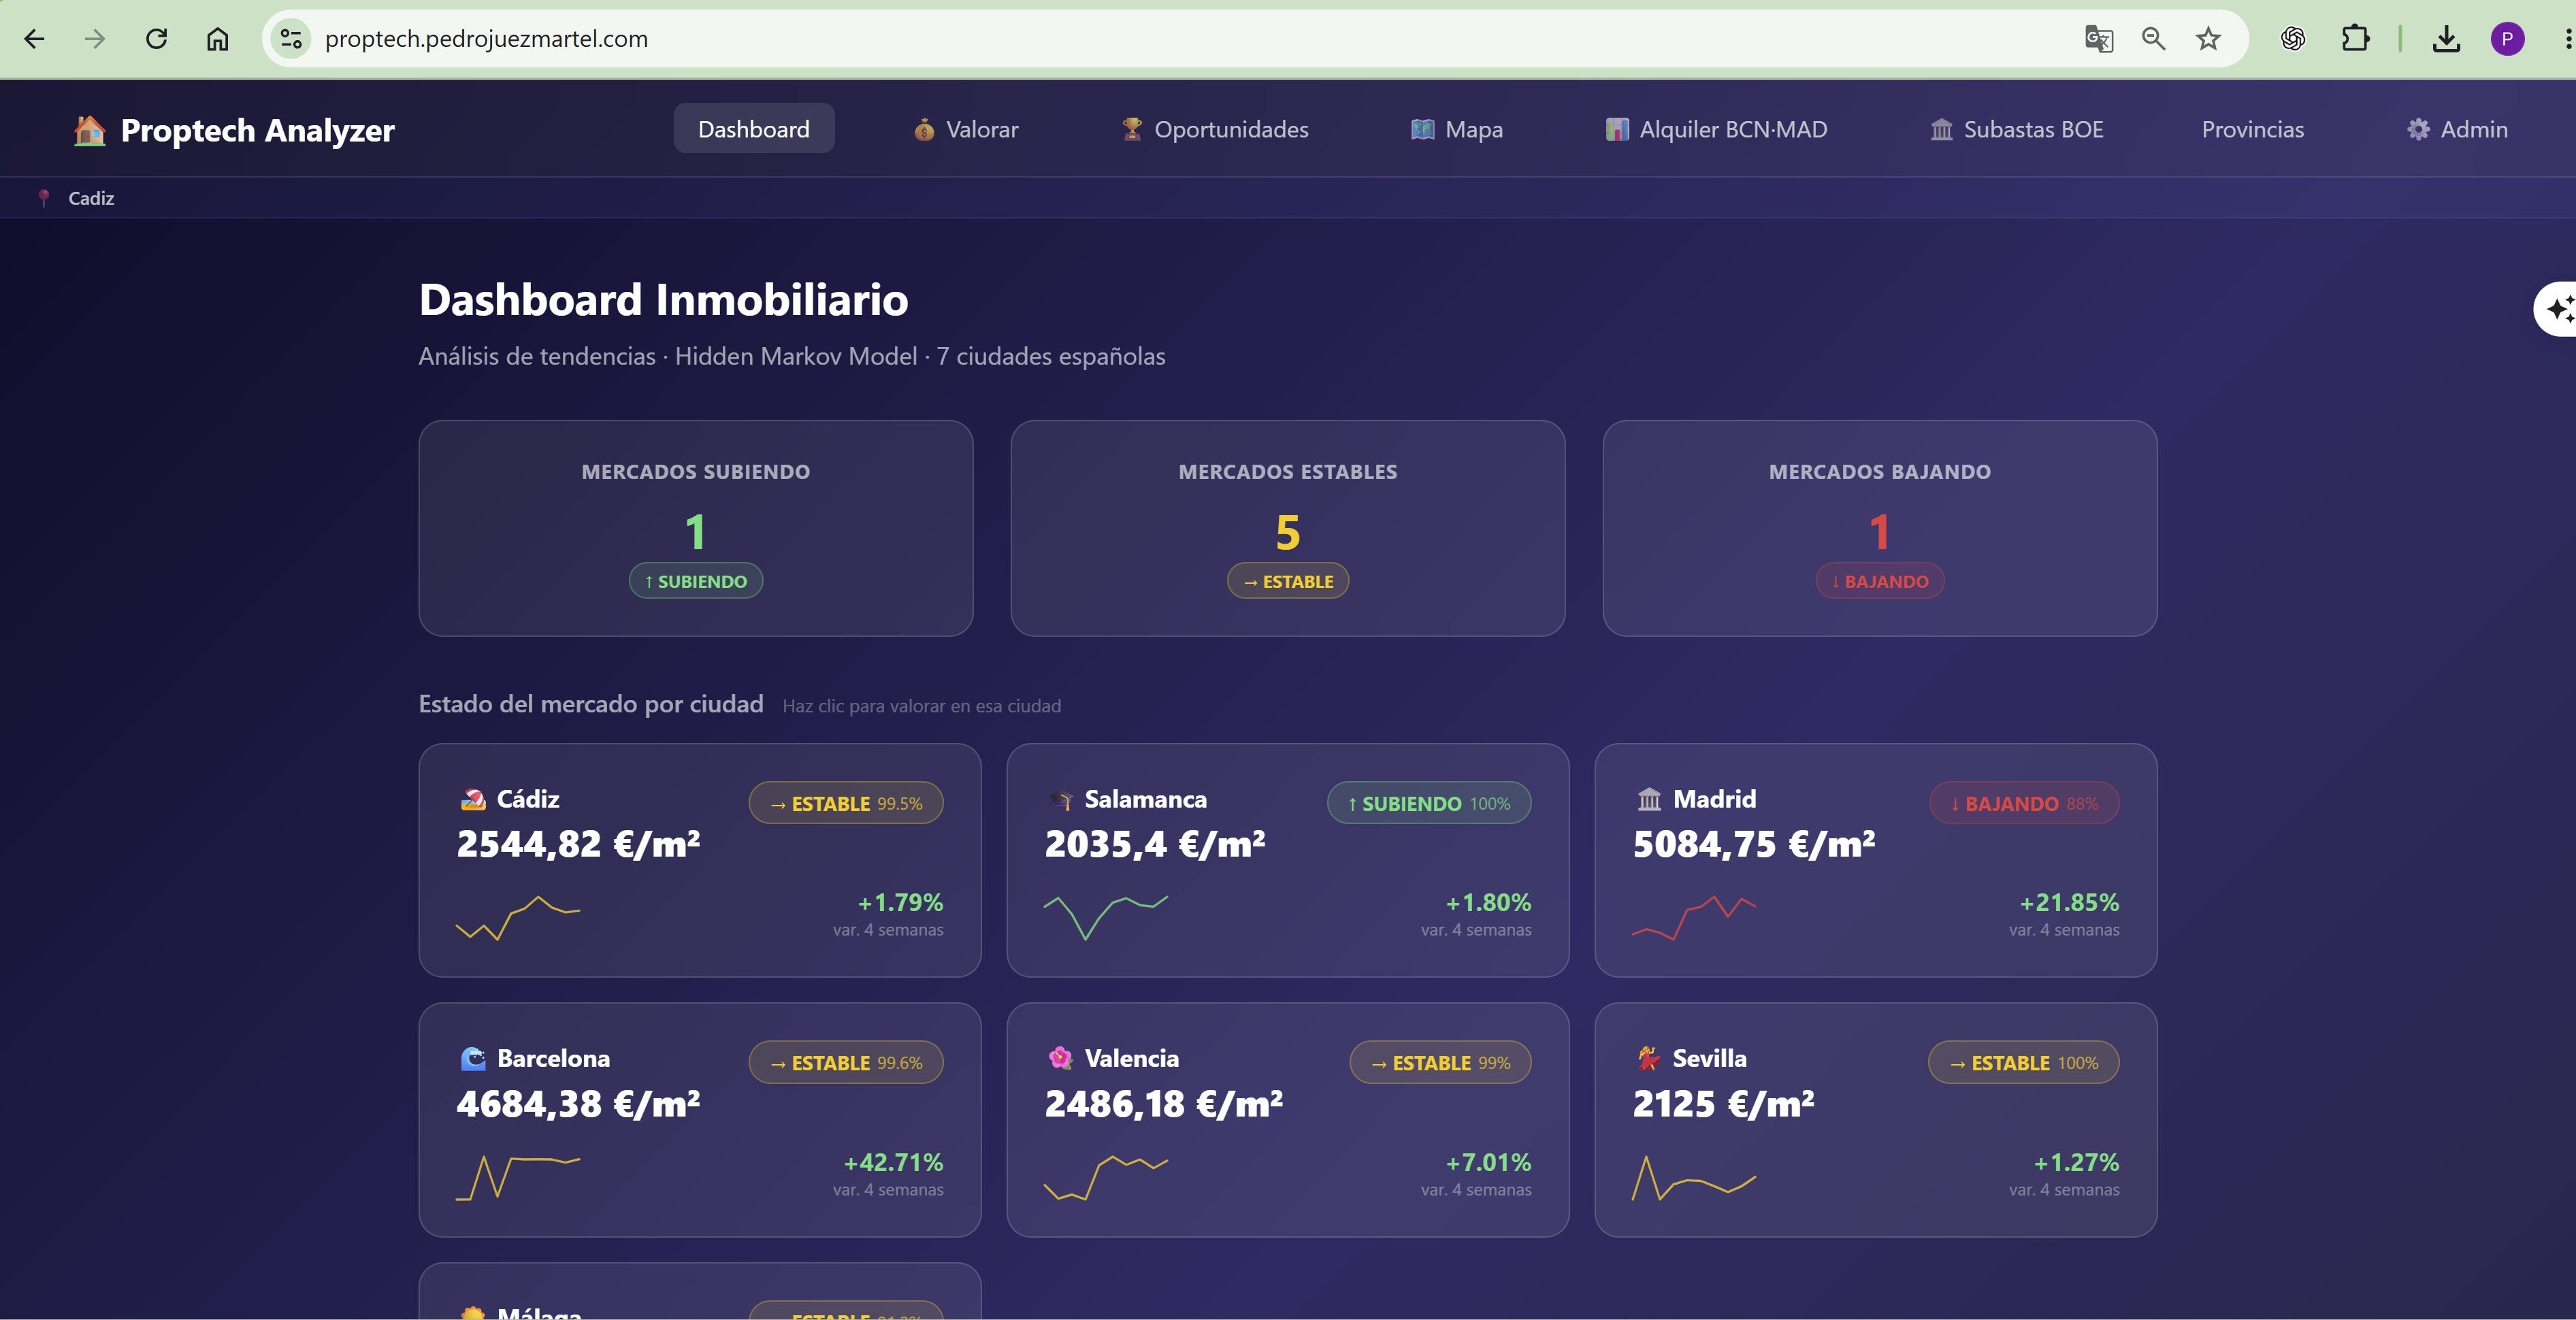
Task: Click the ESTABLE badge under Mercados Estables
Action: coord(1287,581)
